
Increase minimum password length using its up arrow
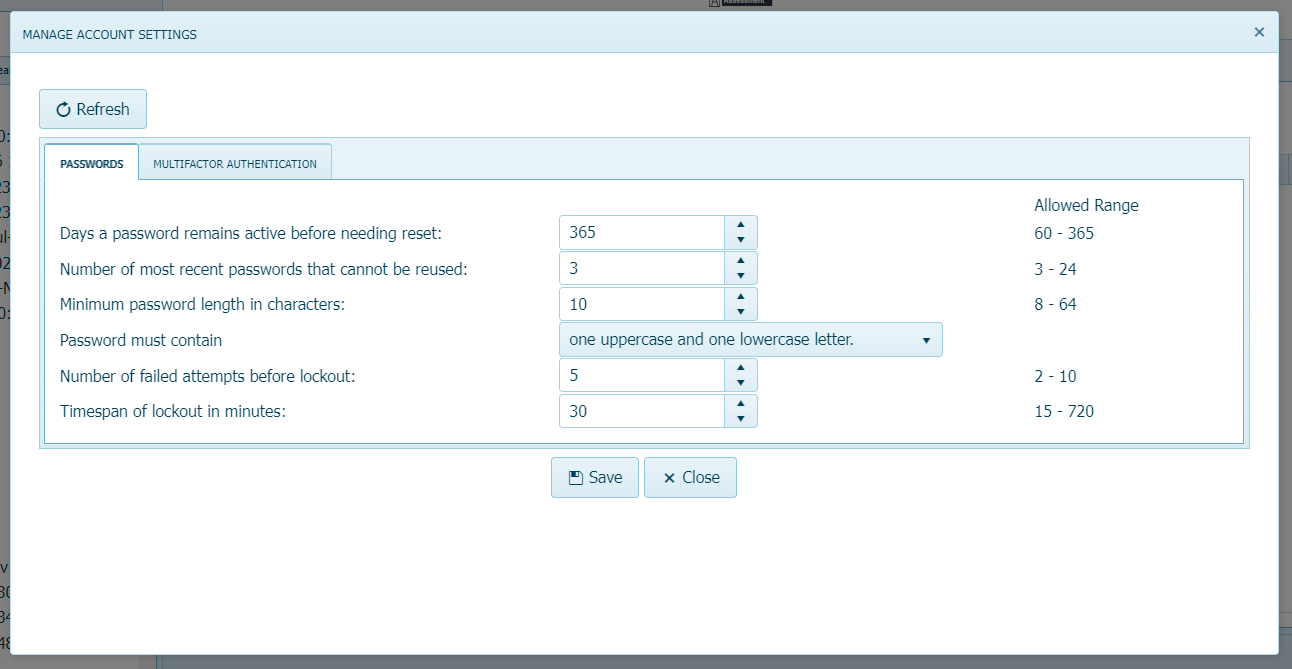(x=740, y=298)
